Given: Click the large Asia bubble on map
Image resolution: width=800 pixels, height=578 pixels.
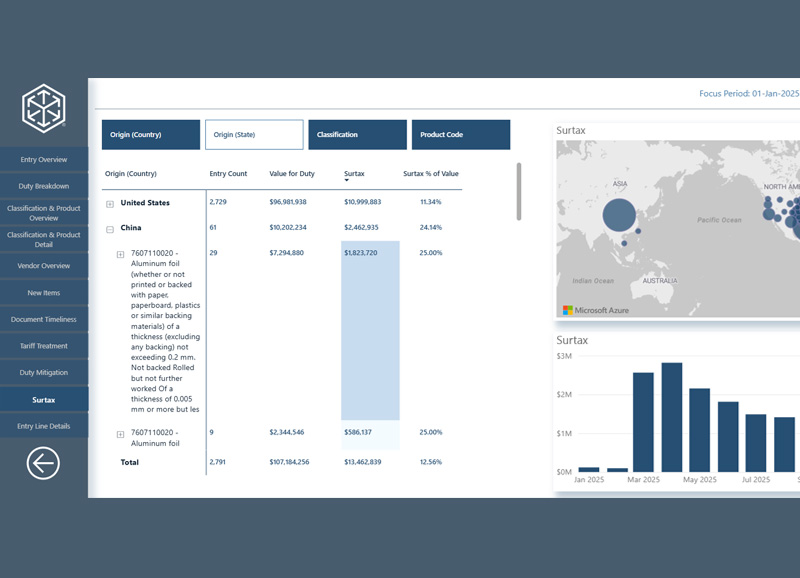Looking at the screenshot, I should pyautogui.click(x=619, y=215).
